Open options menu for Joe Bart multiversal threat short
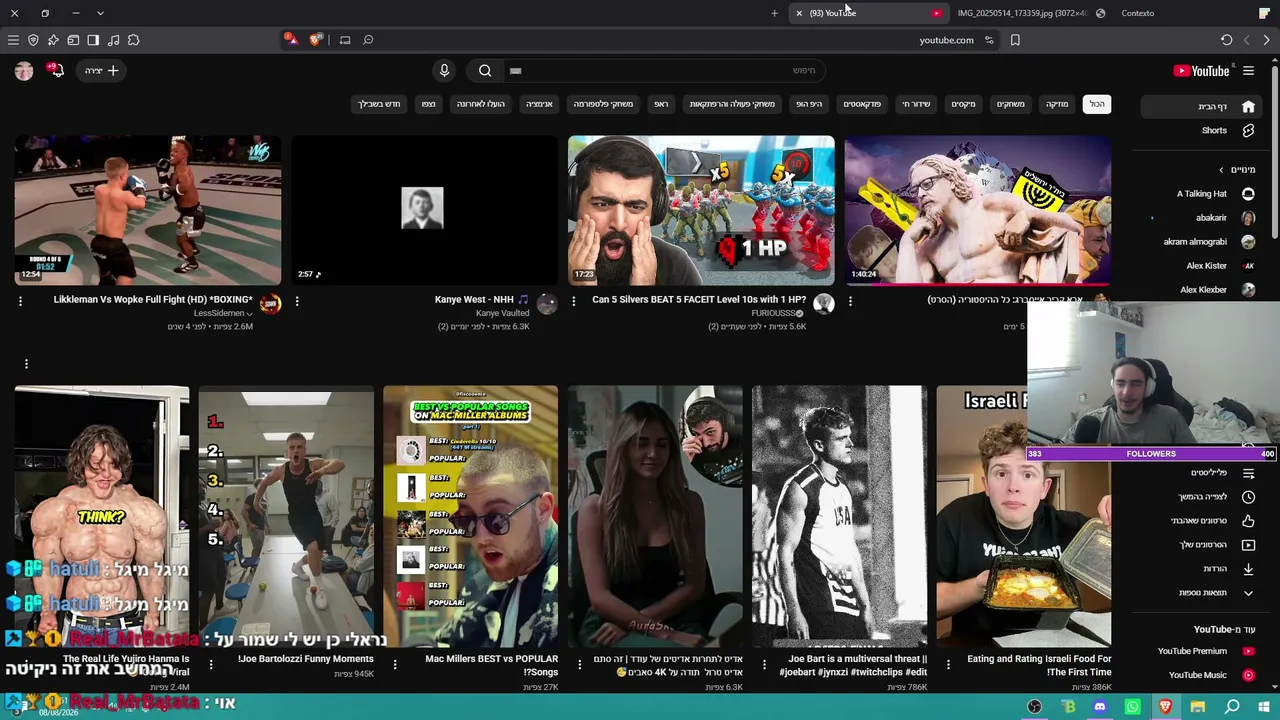The image size is (1280, 720). click(764, 664)
